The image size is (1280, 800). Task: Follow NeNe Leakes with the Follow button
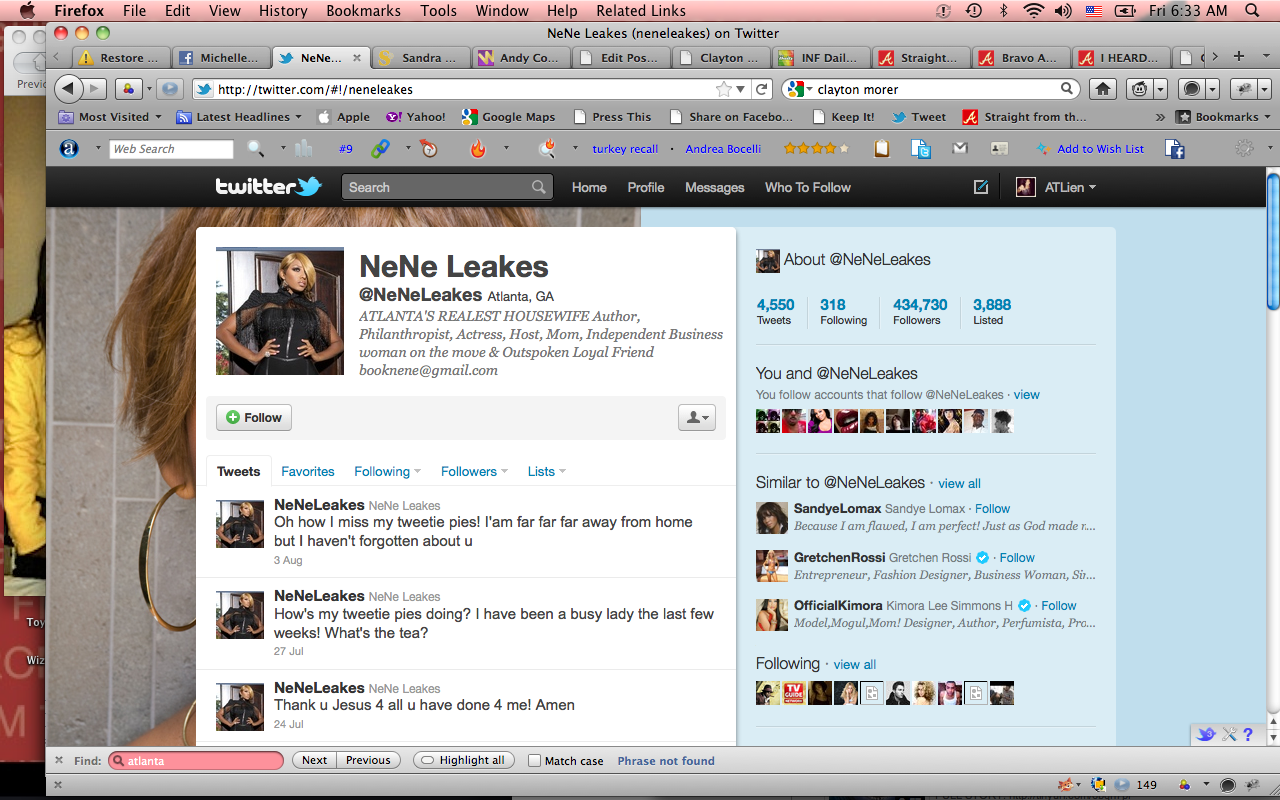(254, 418)
